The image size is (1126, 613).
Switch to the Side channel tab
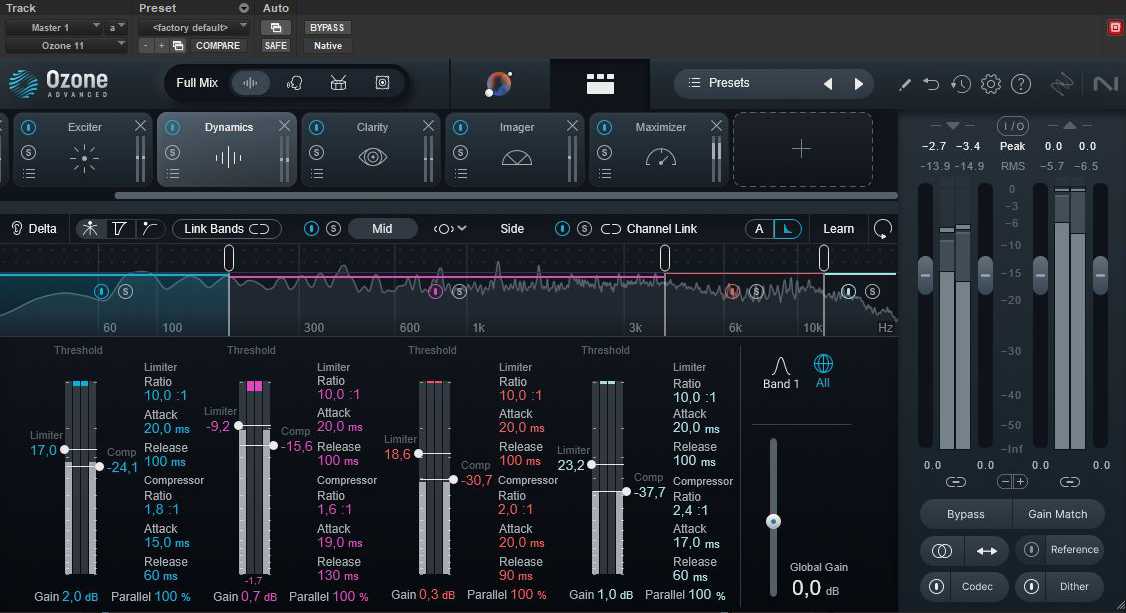(512, 228)
